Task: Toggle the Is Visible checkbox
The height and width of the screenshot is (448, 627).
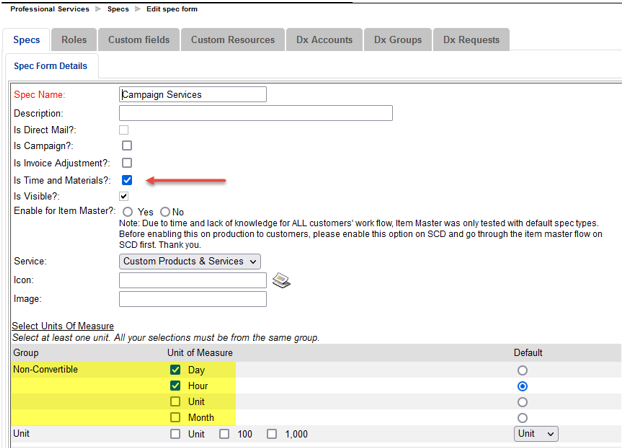Action: click(x=124, y=196)
